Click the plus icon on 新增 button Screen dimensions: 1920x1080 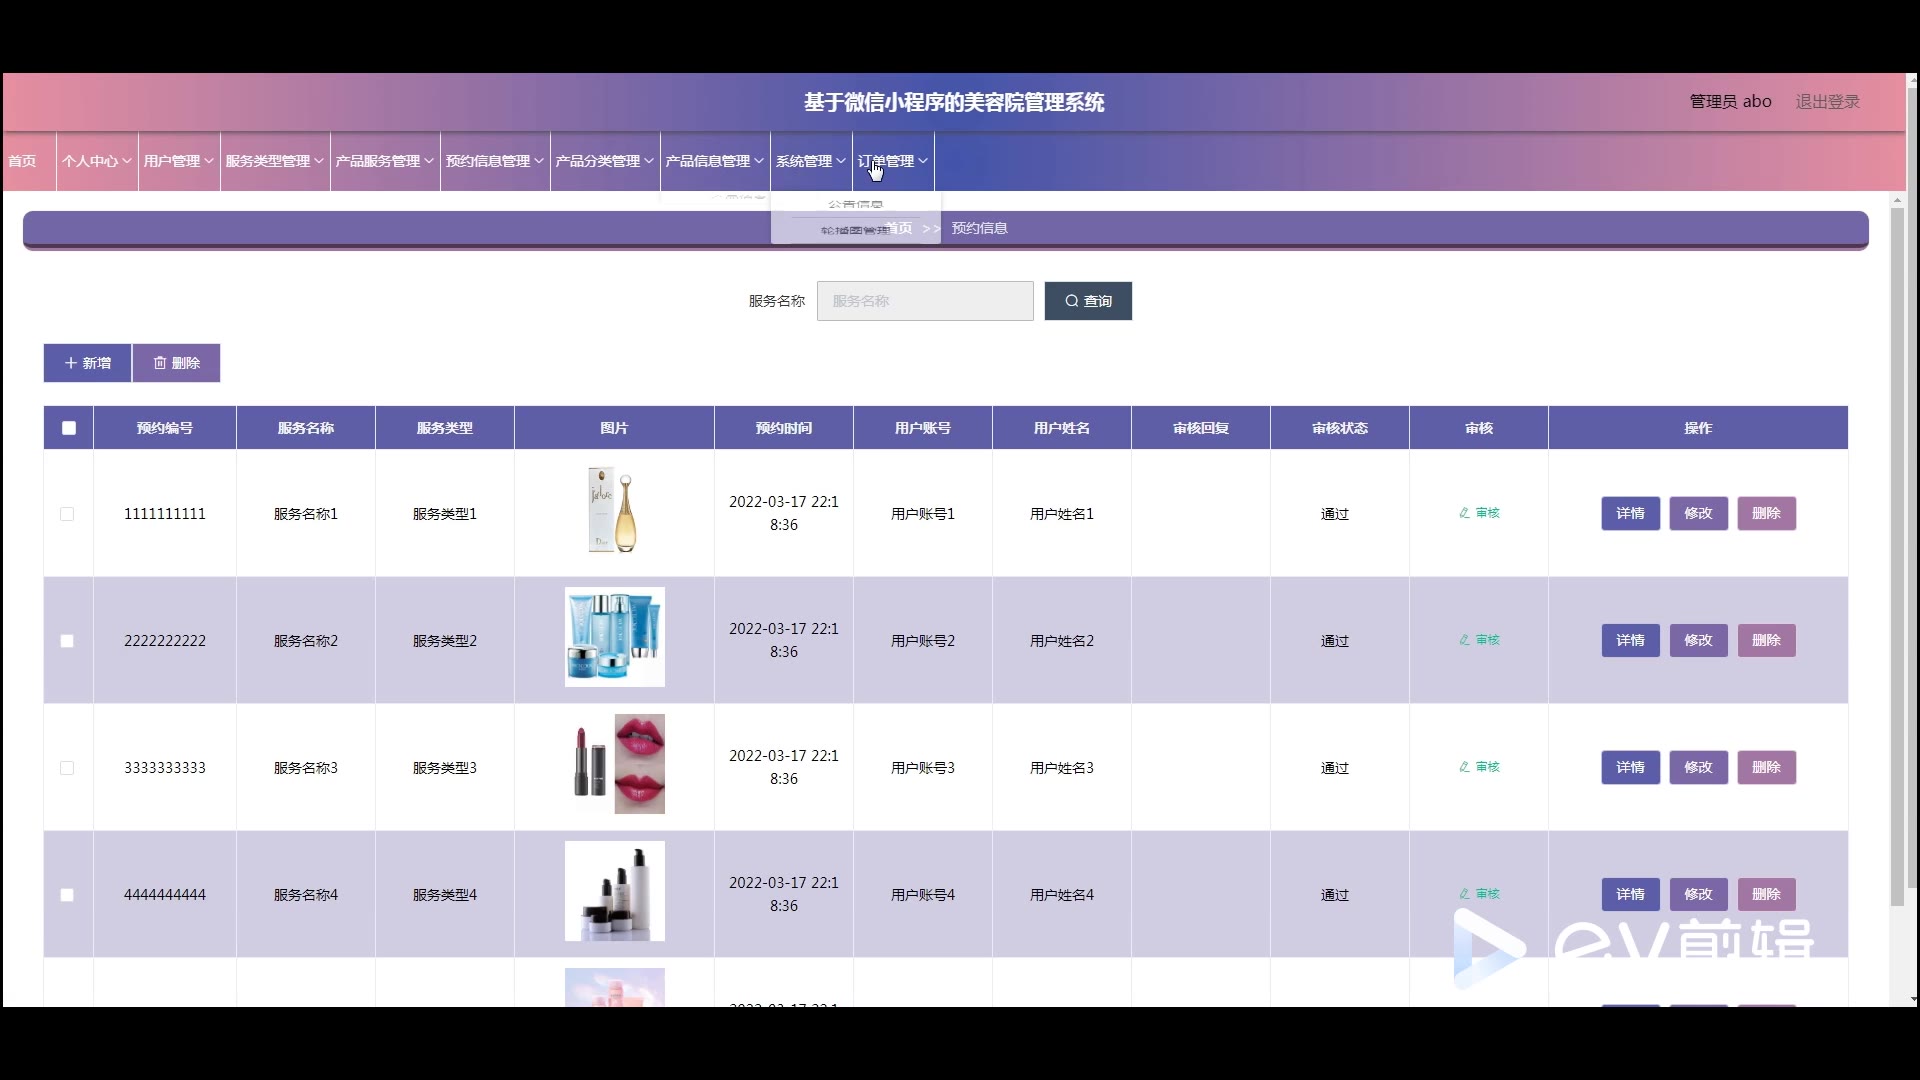(71, 363)
